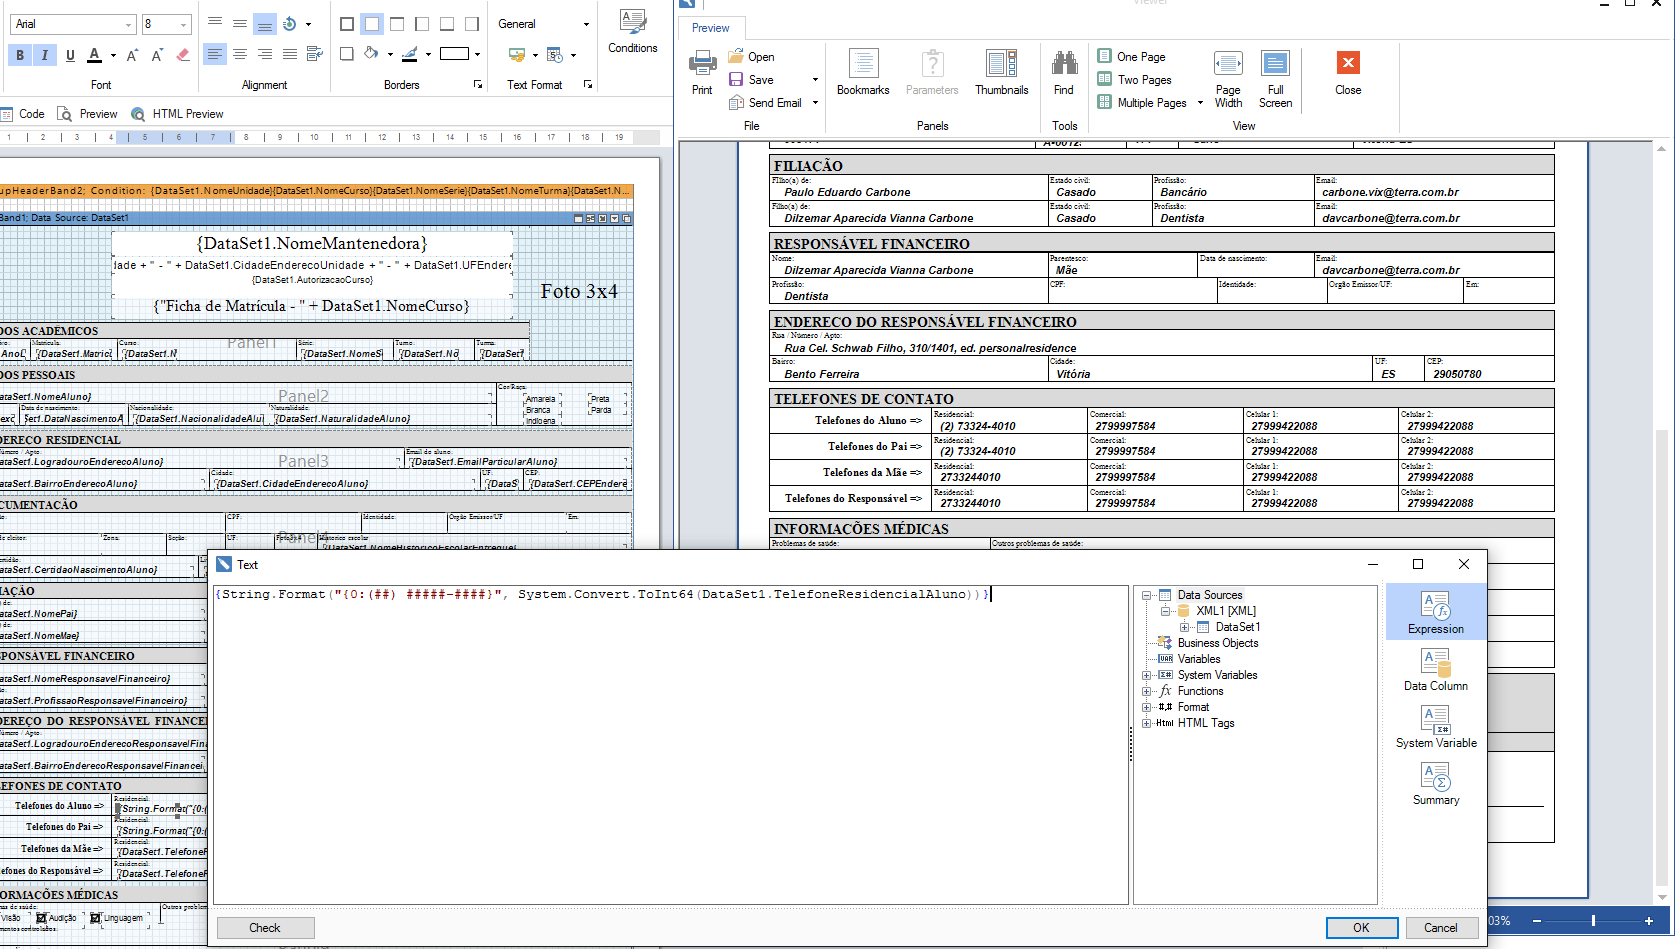
Task: Print the report from viewer
Action: [702, 72]
